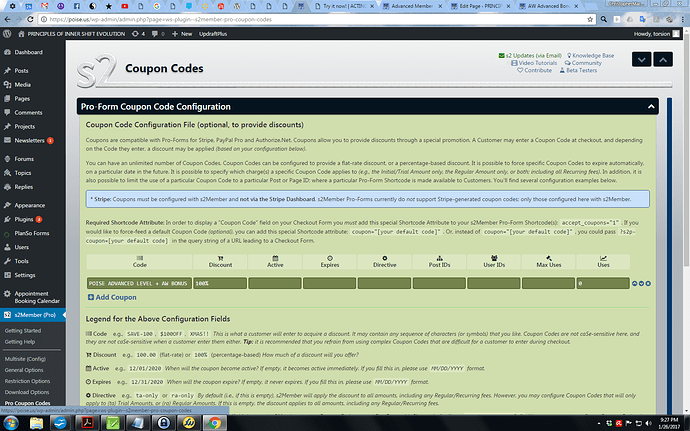Open Getting Help submenu item
Viewport: 690px width, 431px height.
pos(20,342)
